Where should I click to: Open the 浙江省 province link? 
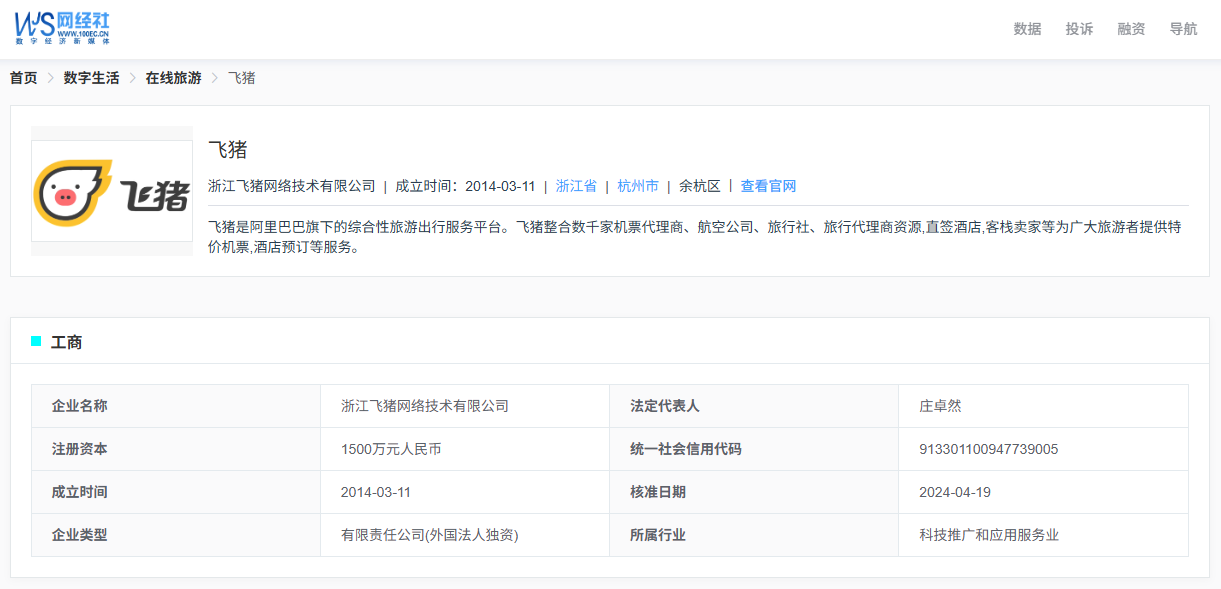(x=576, y=186)
